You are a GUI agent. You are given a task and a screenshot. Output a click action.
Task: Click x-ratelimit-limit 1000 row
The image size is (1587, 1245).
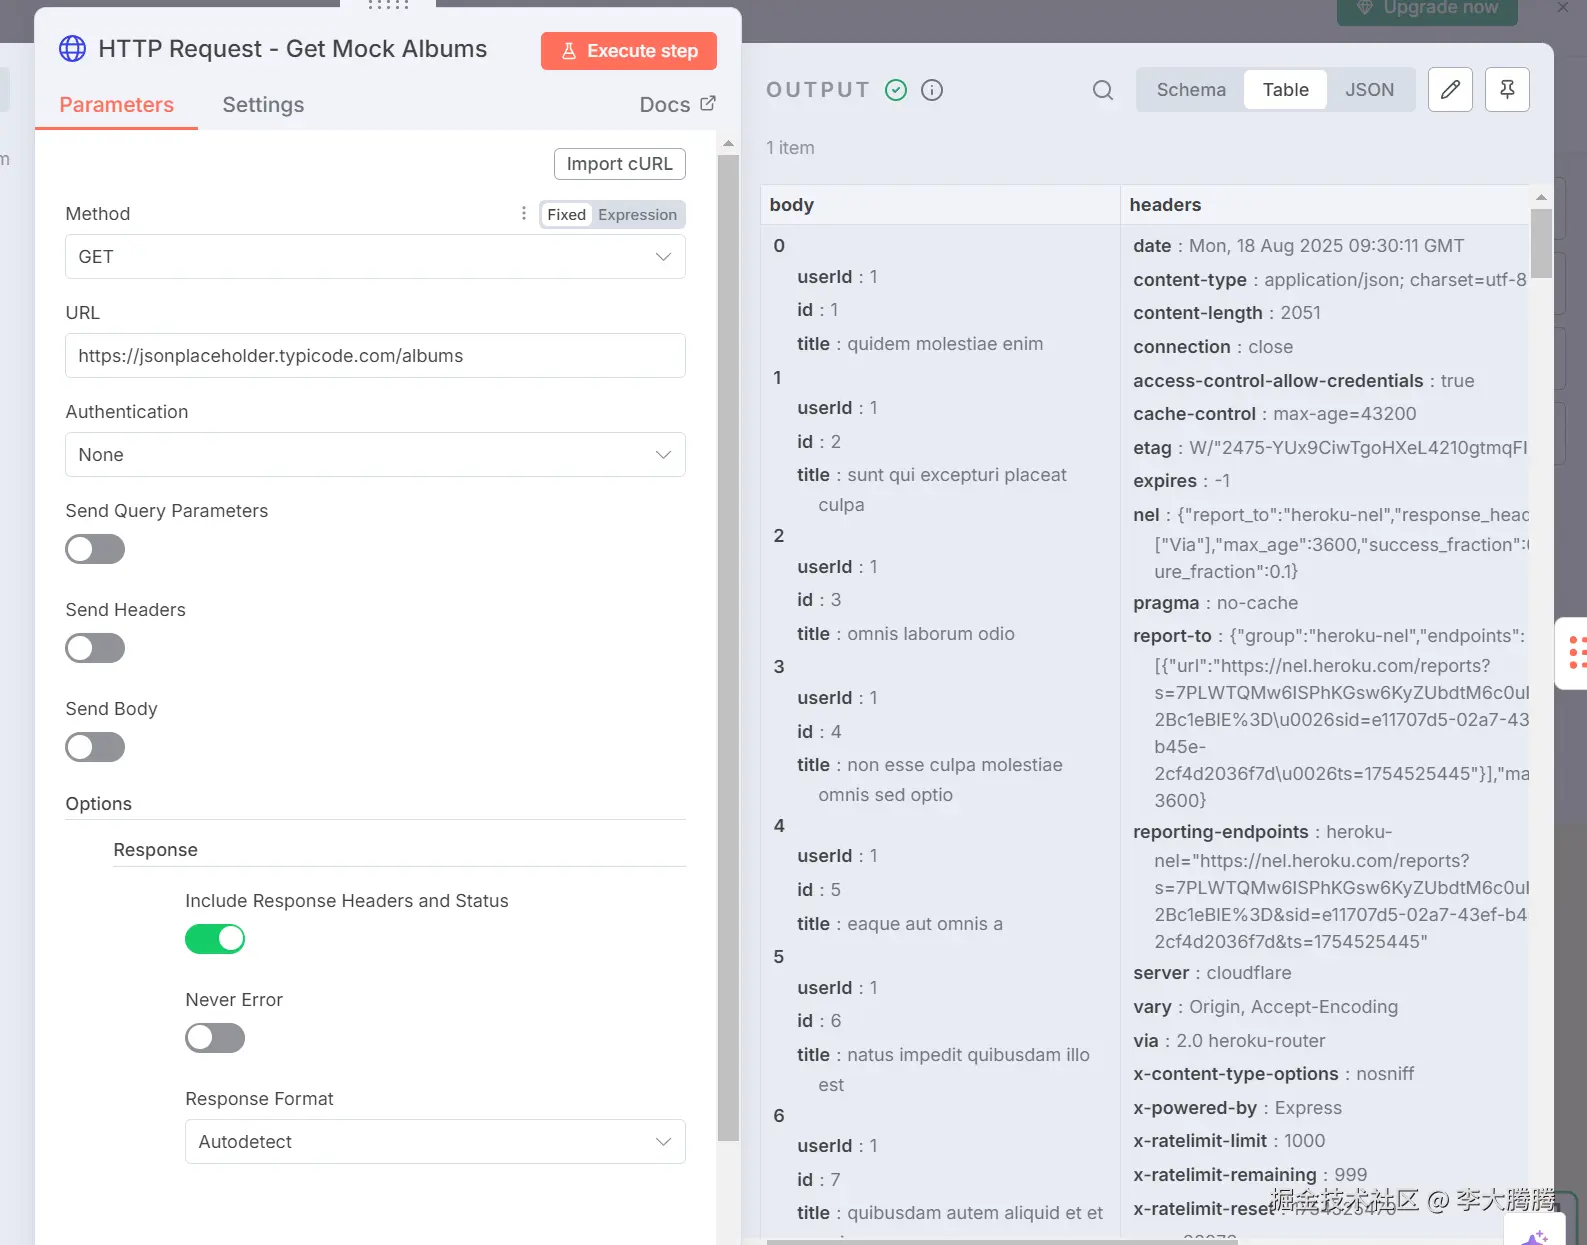pos(1229,1141)
